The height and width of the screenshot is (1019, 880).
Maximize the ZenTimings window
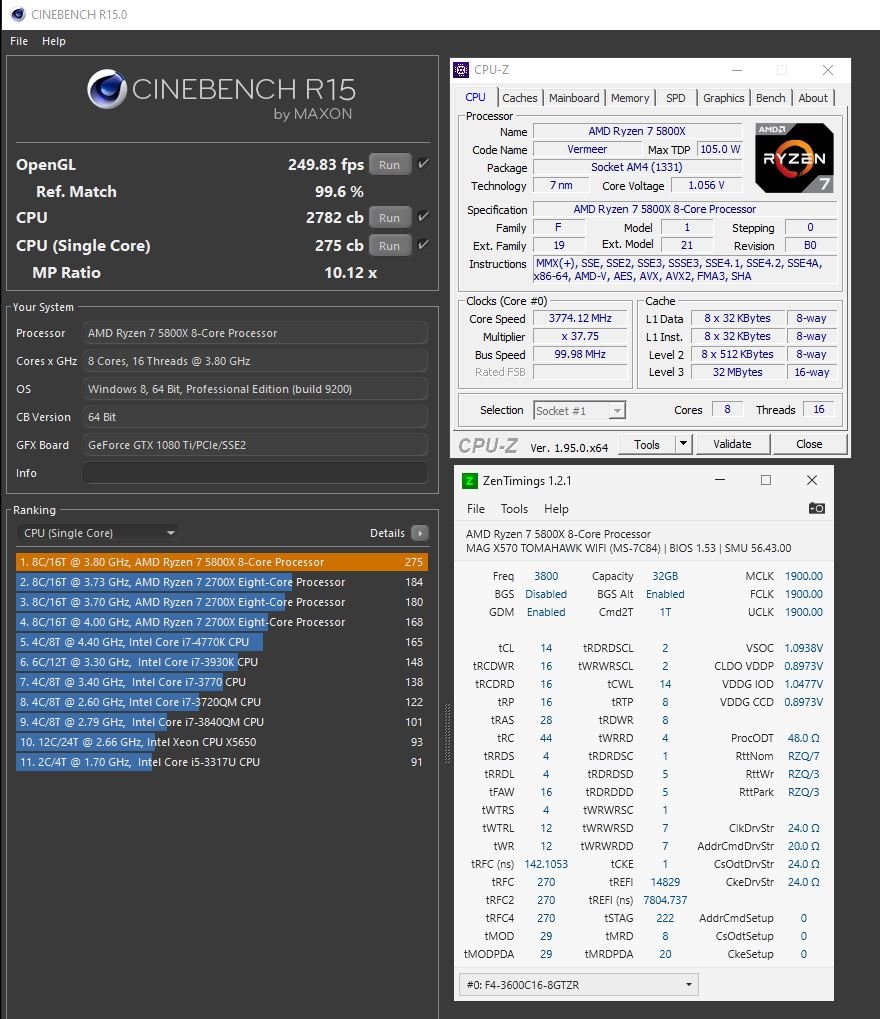(766, 480)
